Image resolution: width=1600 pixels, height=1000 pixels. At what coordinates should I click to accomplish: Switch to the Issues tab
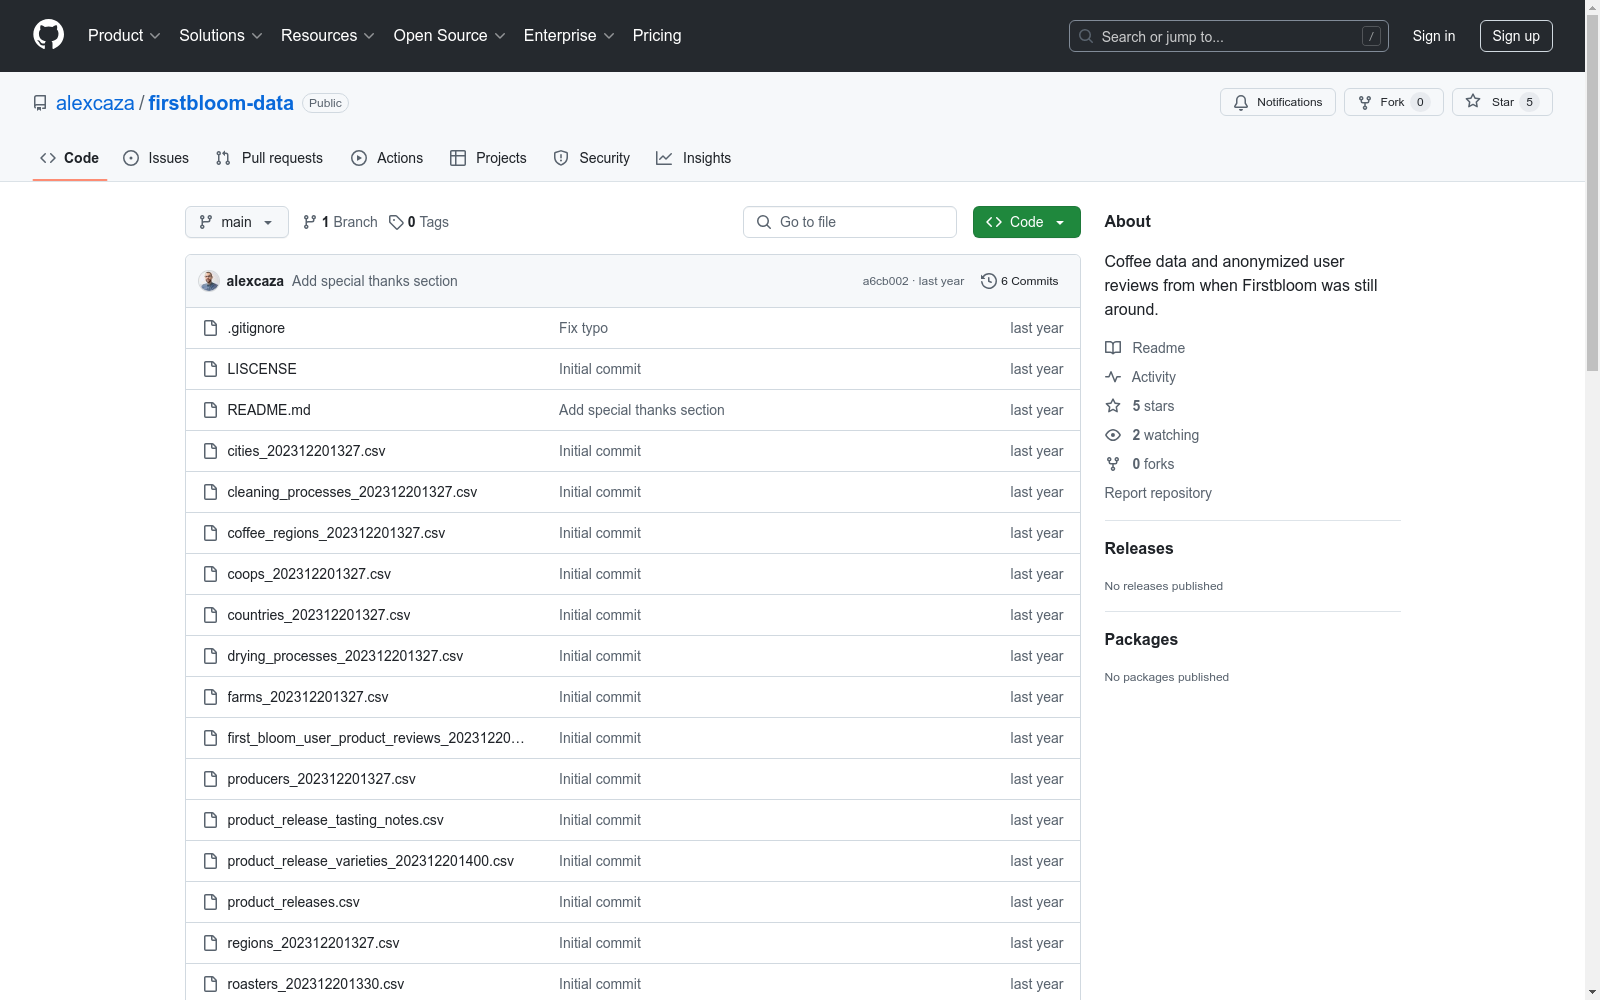[x=156, y=158]
